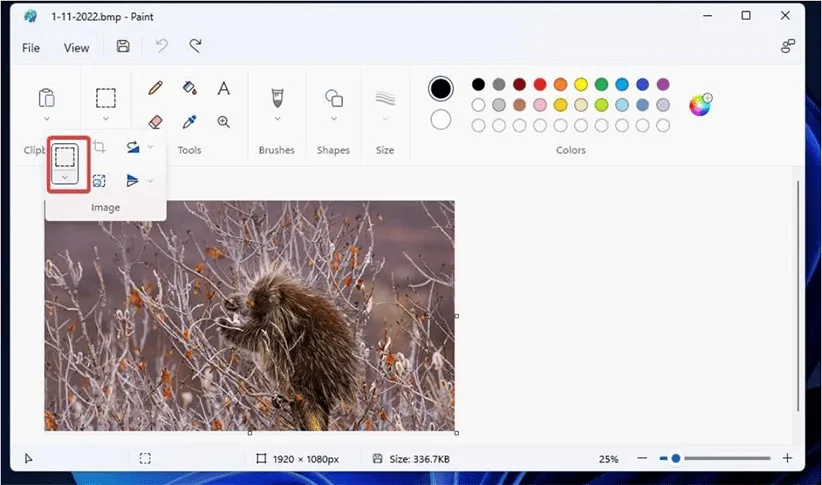Expand the Flip options dropdown arrow
822x485 pixels.
151,181
